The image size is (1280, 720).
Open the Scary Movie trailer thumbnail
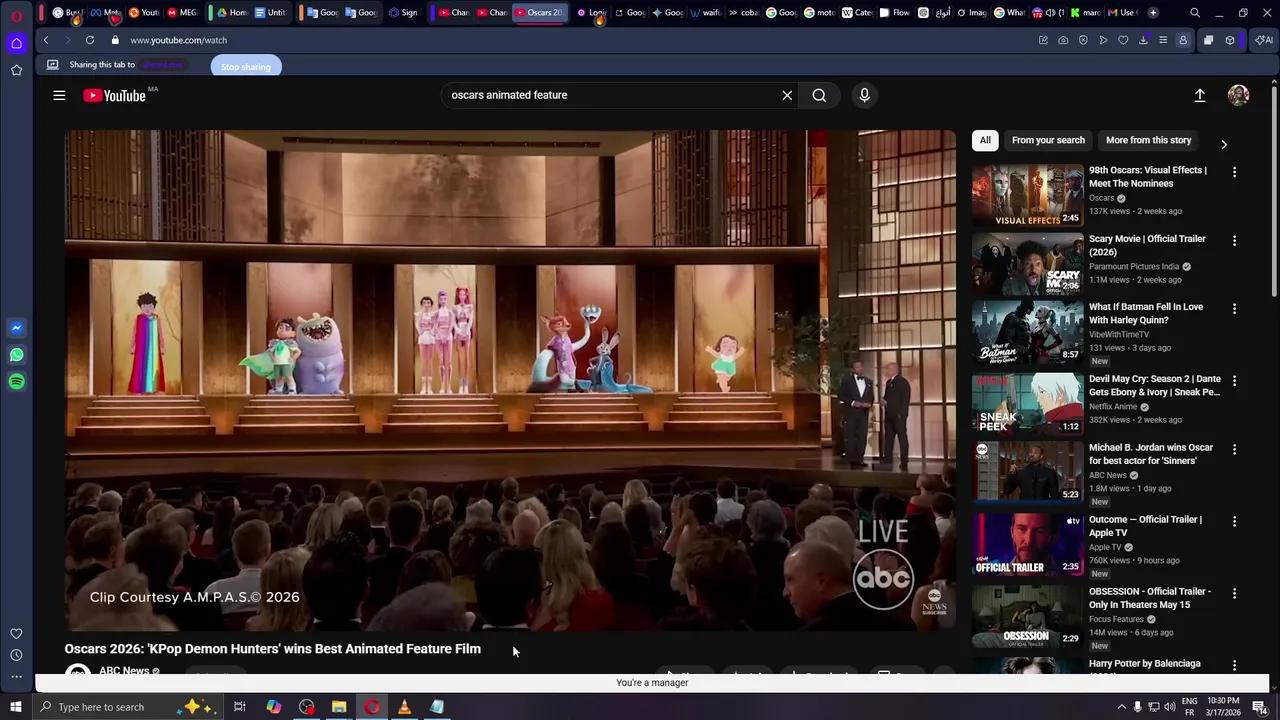pos(1027,263)
